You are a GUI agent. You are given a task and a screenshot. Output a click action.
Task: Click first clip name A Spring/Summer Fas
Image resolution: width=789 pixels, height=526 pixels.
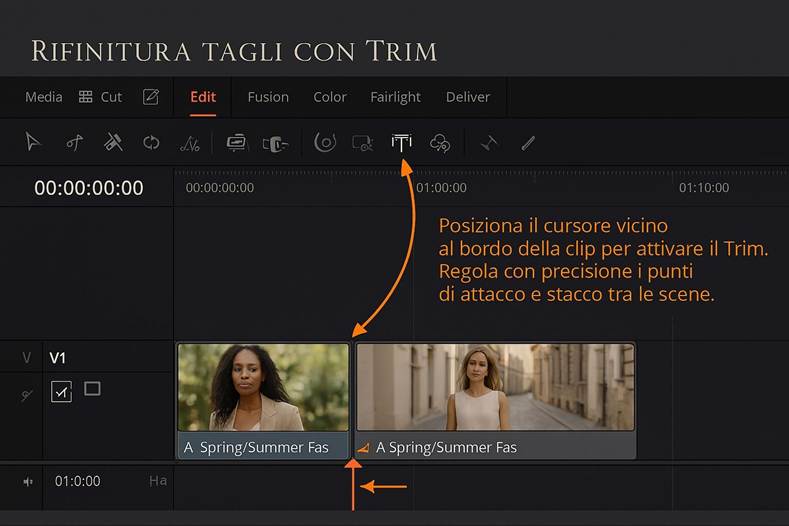point(256,447)
